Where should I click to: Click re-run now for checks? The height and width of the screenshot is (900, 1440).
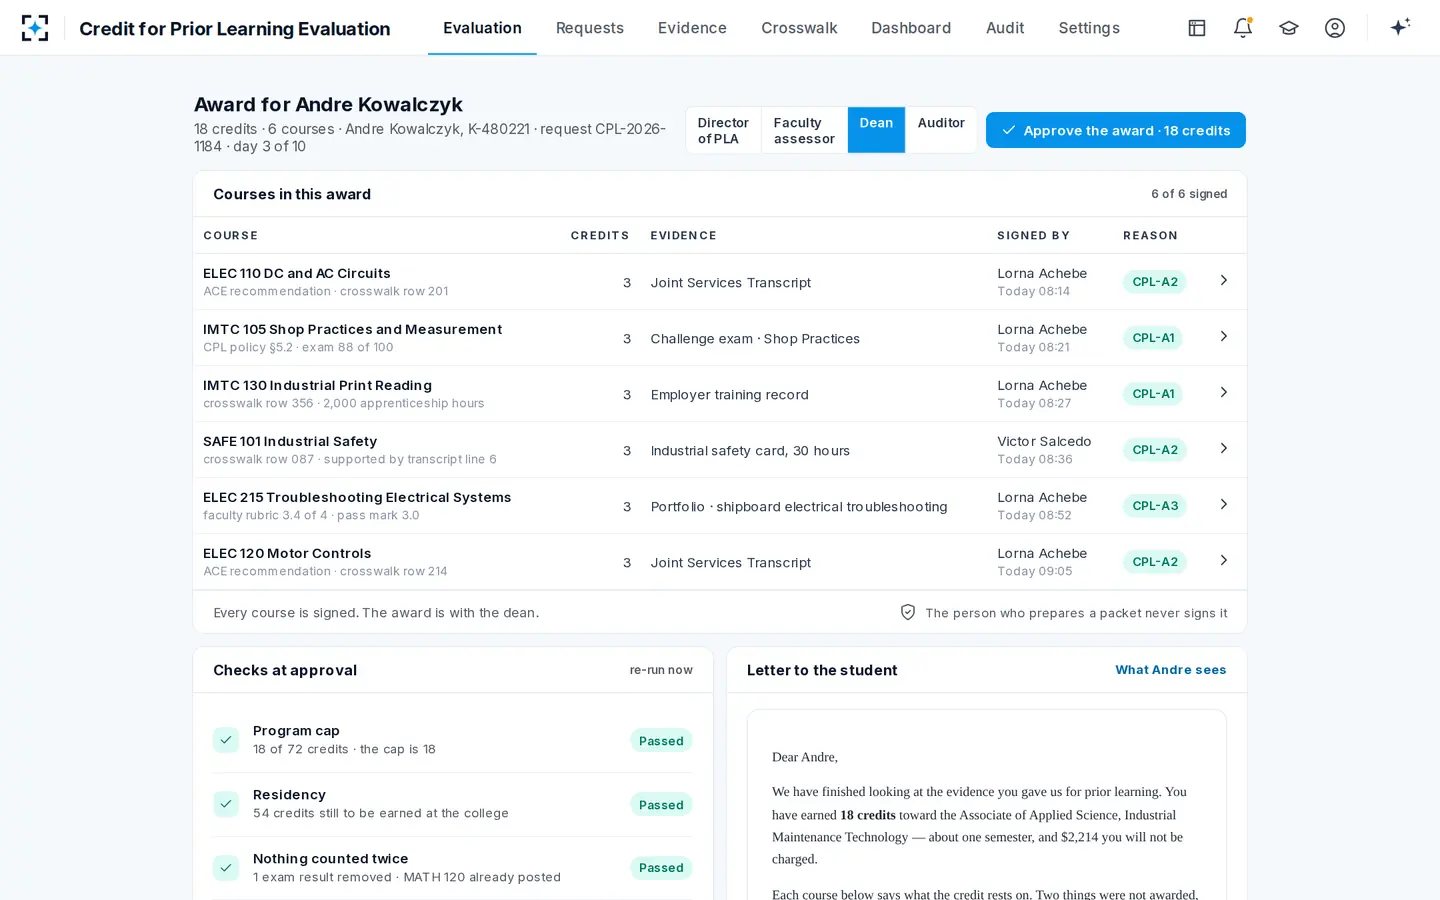661,670
